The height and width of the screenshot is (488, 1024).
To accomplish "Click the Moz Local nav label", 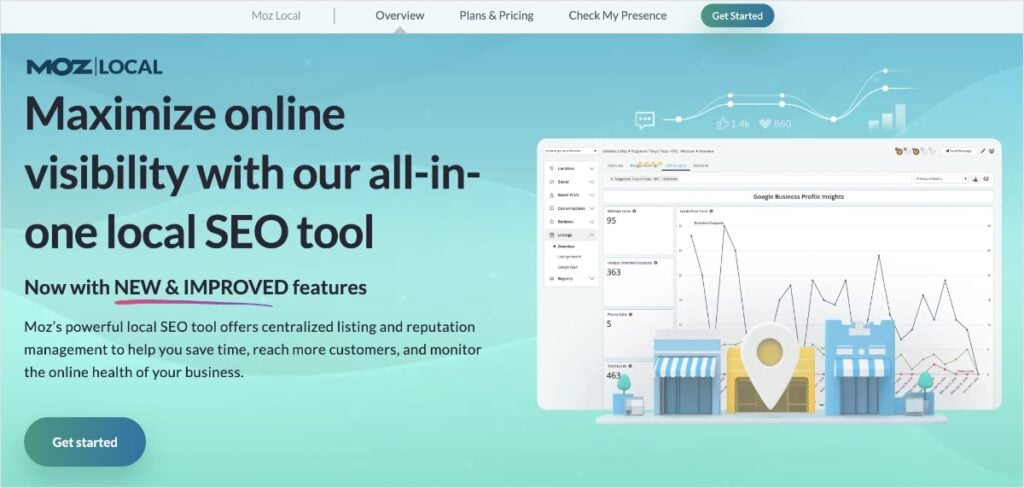I will click(x=276, y=16).
